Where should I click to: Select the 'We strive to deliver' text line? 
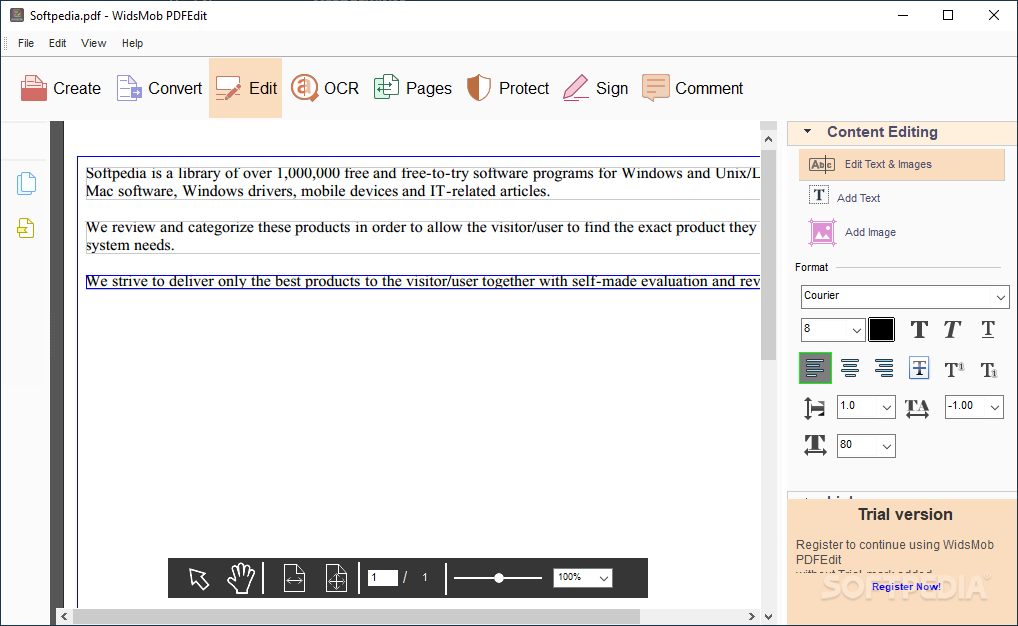click(423, 281)
